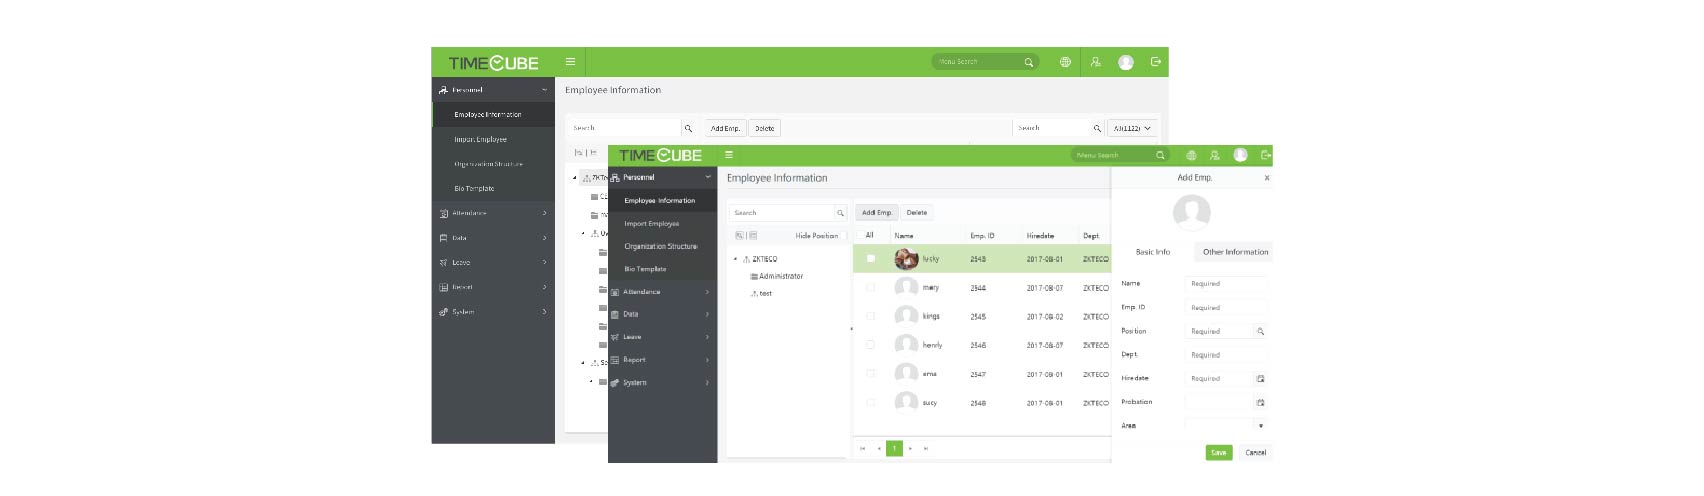The image size is (1704, 496).
Task: Click Add Emp. button in front window
Action: point(877,212)
